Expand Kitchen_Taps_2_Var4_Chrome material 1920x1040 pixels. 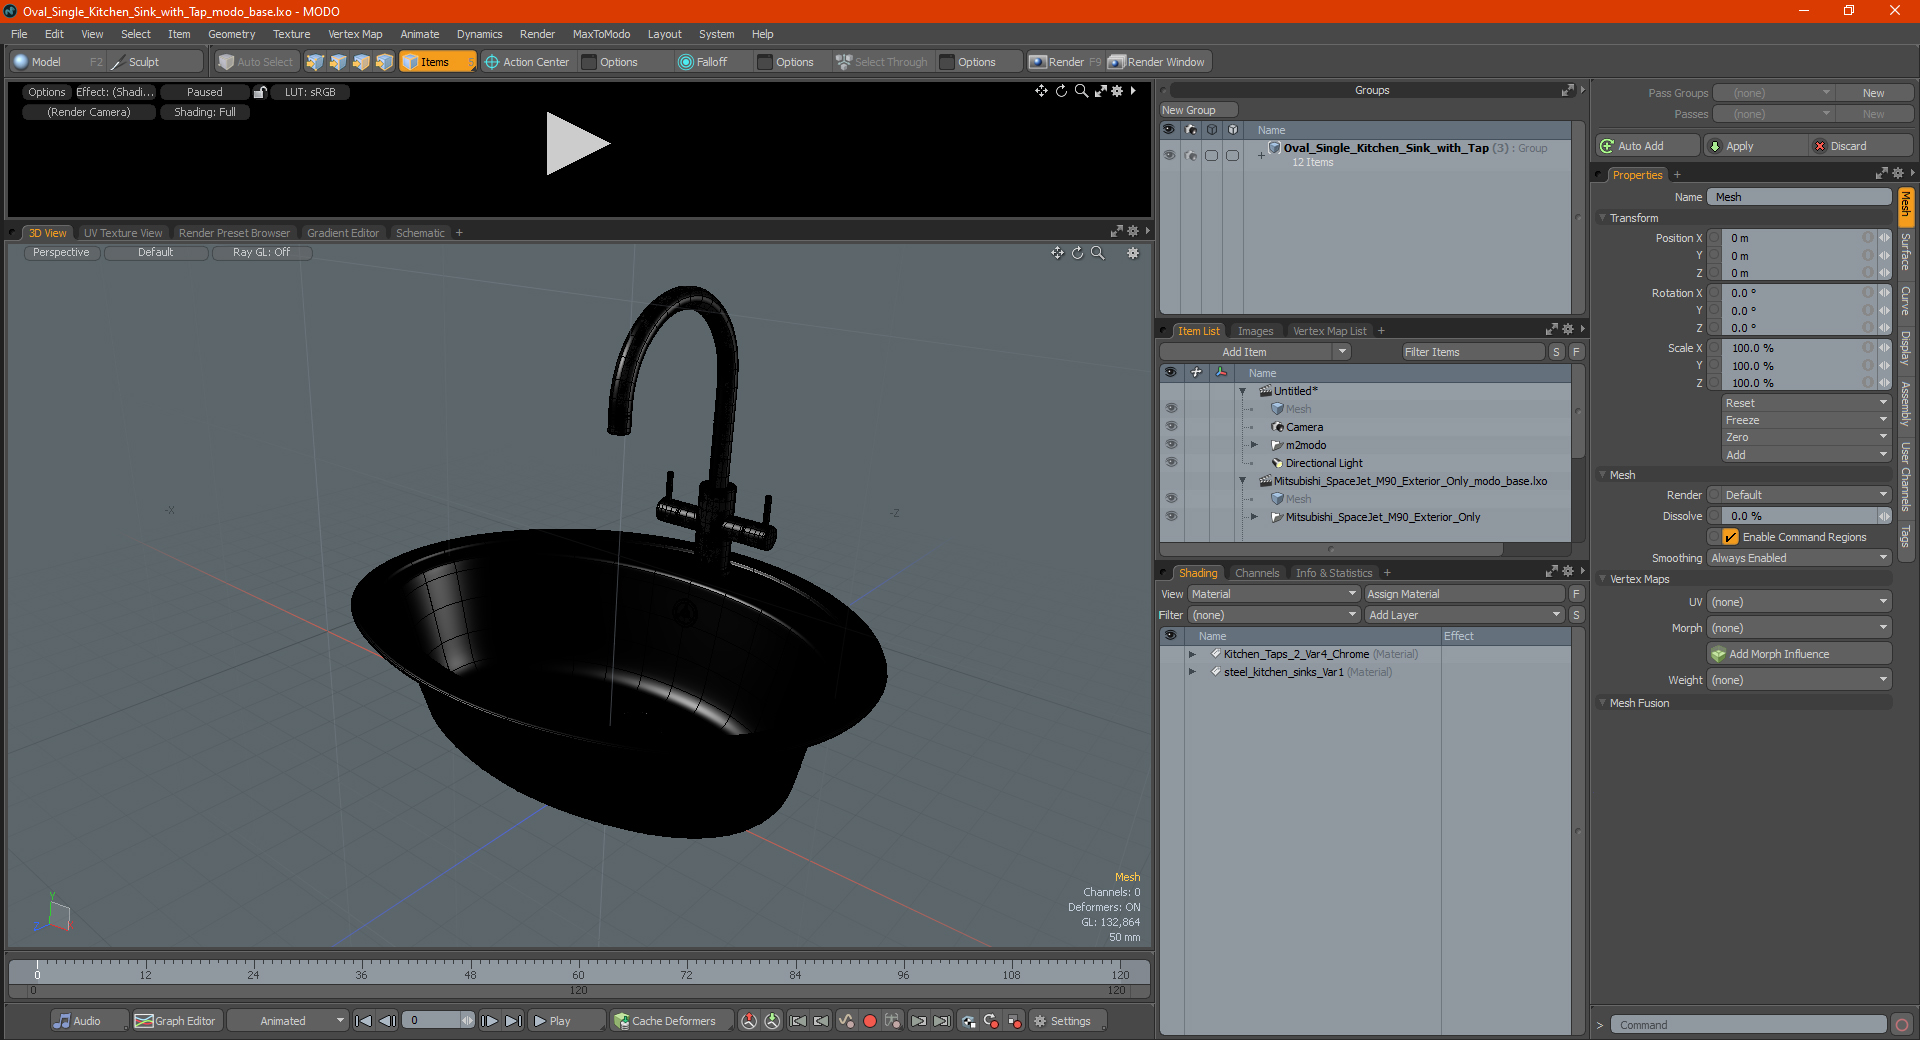[1192, 654]
